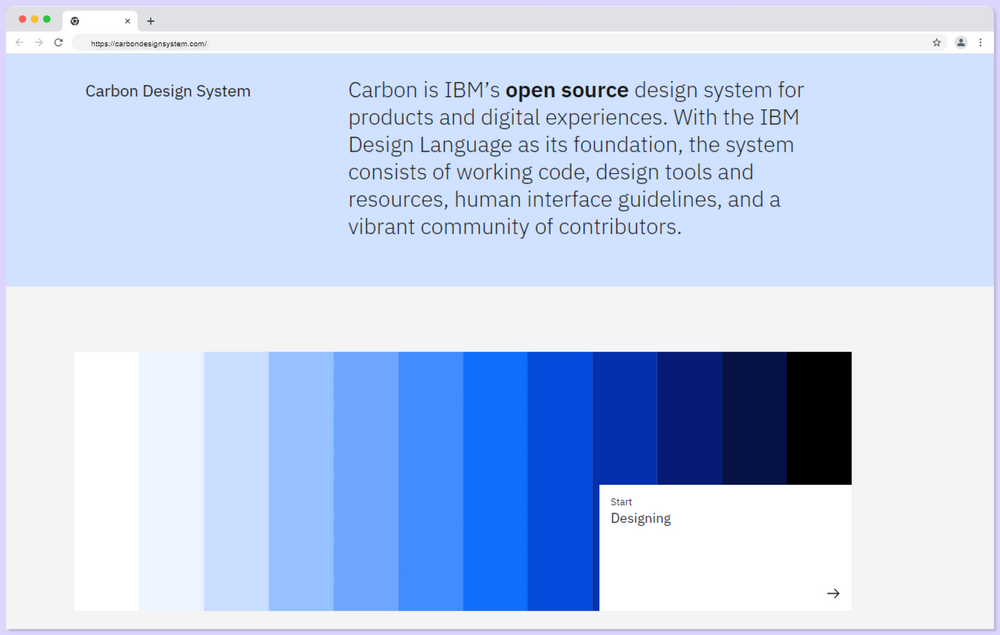Click the yellow minimize traffic light button
Viewport: 1000px width, 635px height.
point(32,17)
